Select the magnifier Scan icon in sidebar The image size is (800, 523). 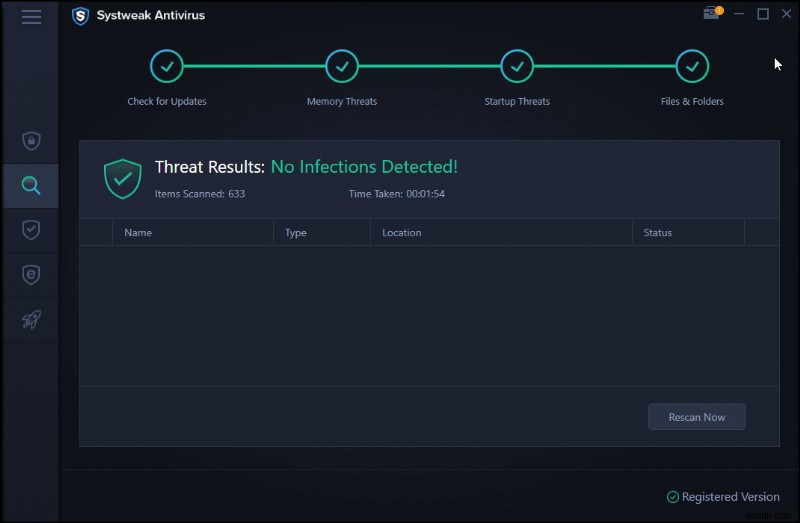31,186
